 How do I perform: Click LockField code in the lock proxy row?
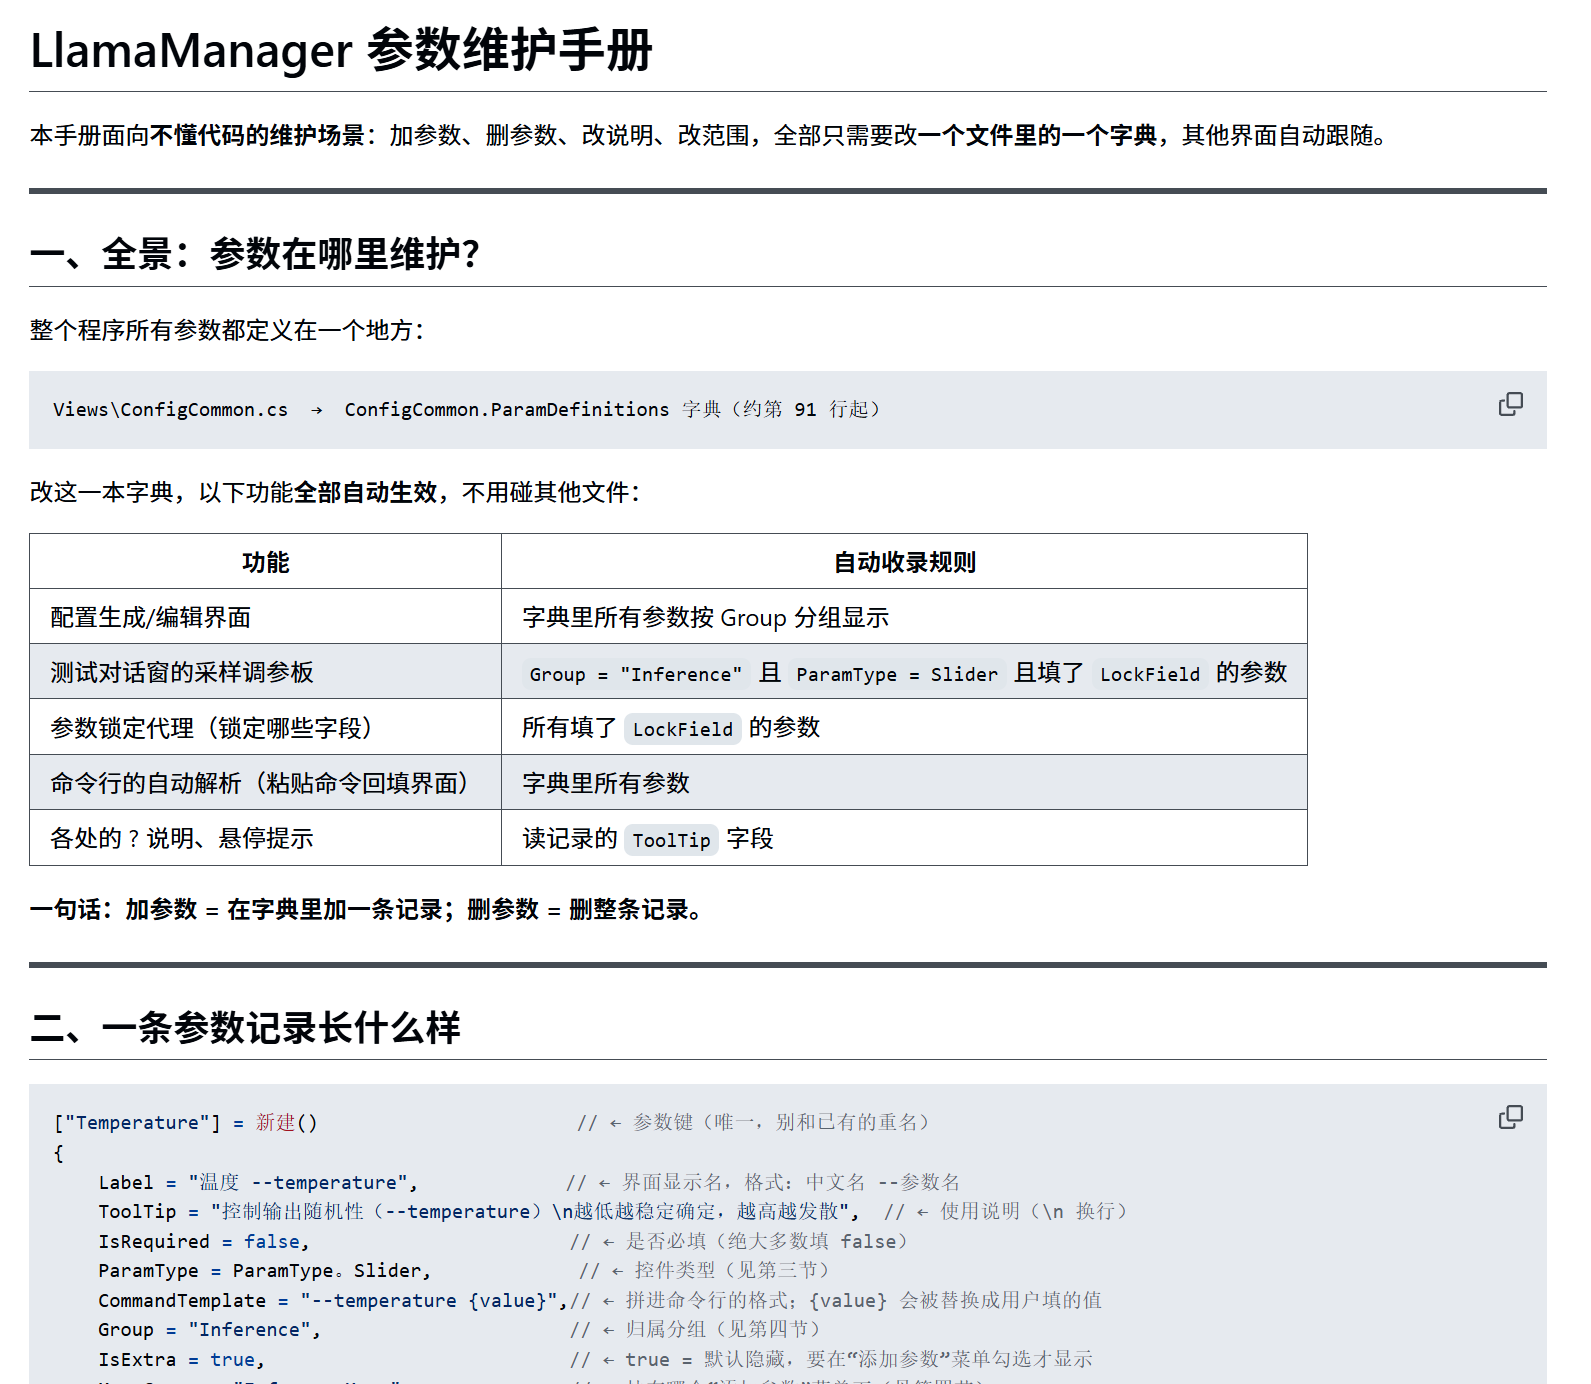tap(682, 729)
